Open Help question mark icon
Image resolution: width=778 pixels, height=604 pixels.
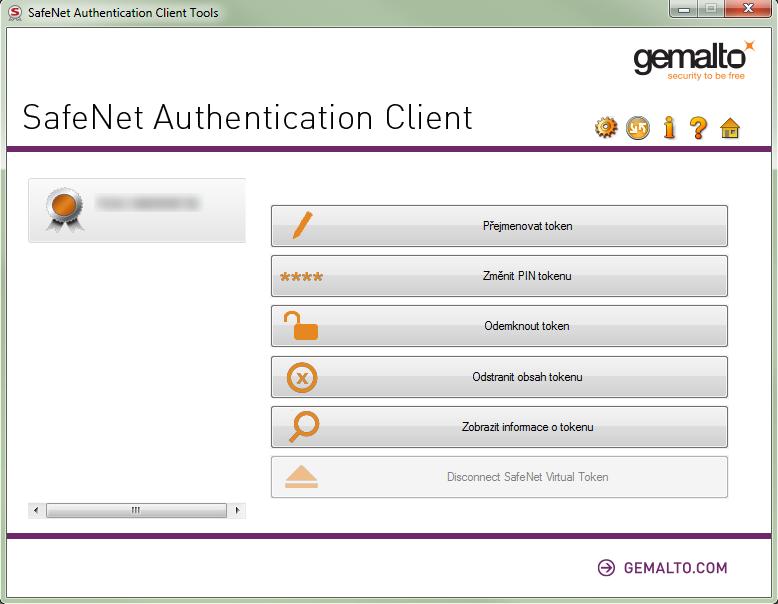click(x=699, y=128)
